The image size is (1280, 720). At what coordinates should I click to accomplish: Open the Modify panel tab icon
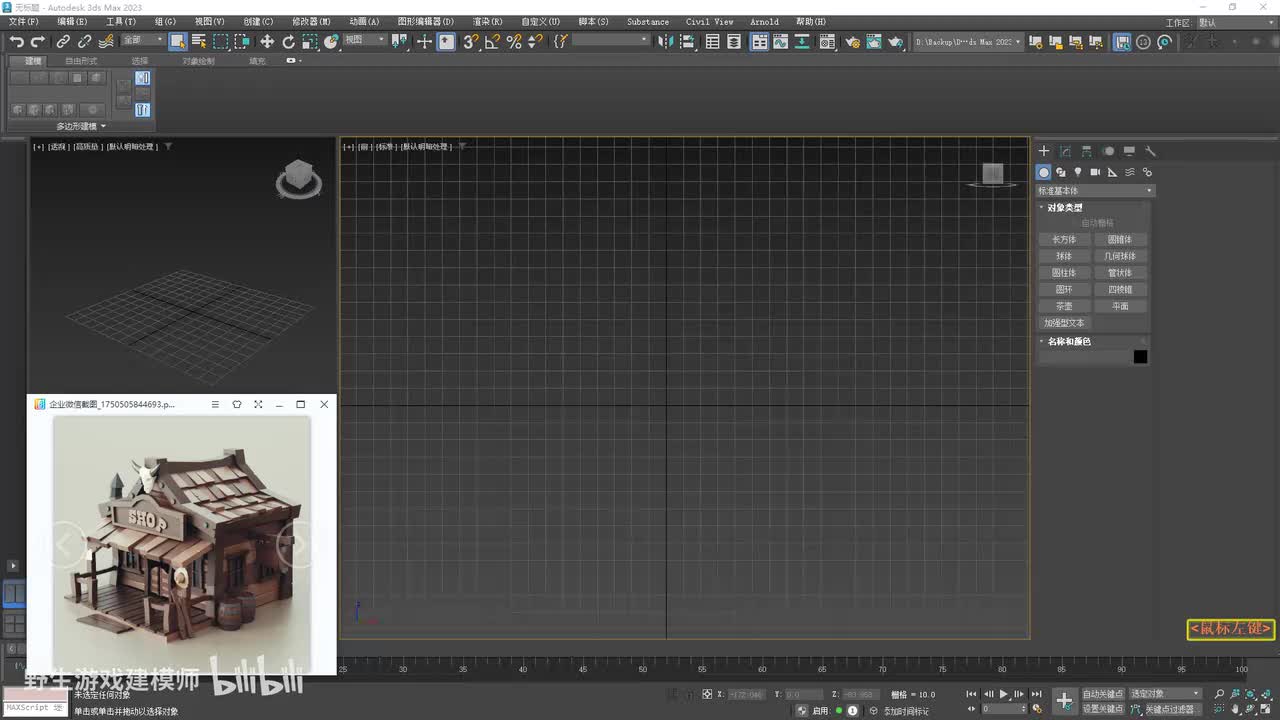coord(1065,151)
